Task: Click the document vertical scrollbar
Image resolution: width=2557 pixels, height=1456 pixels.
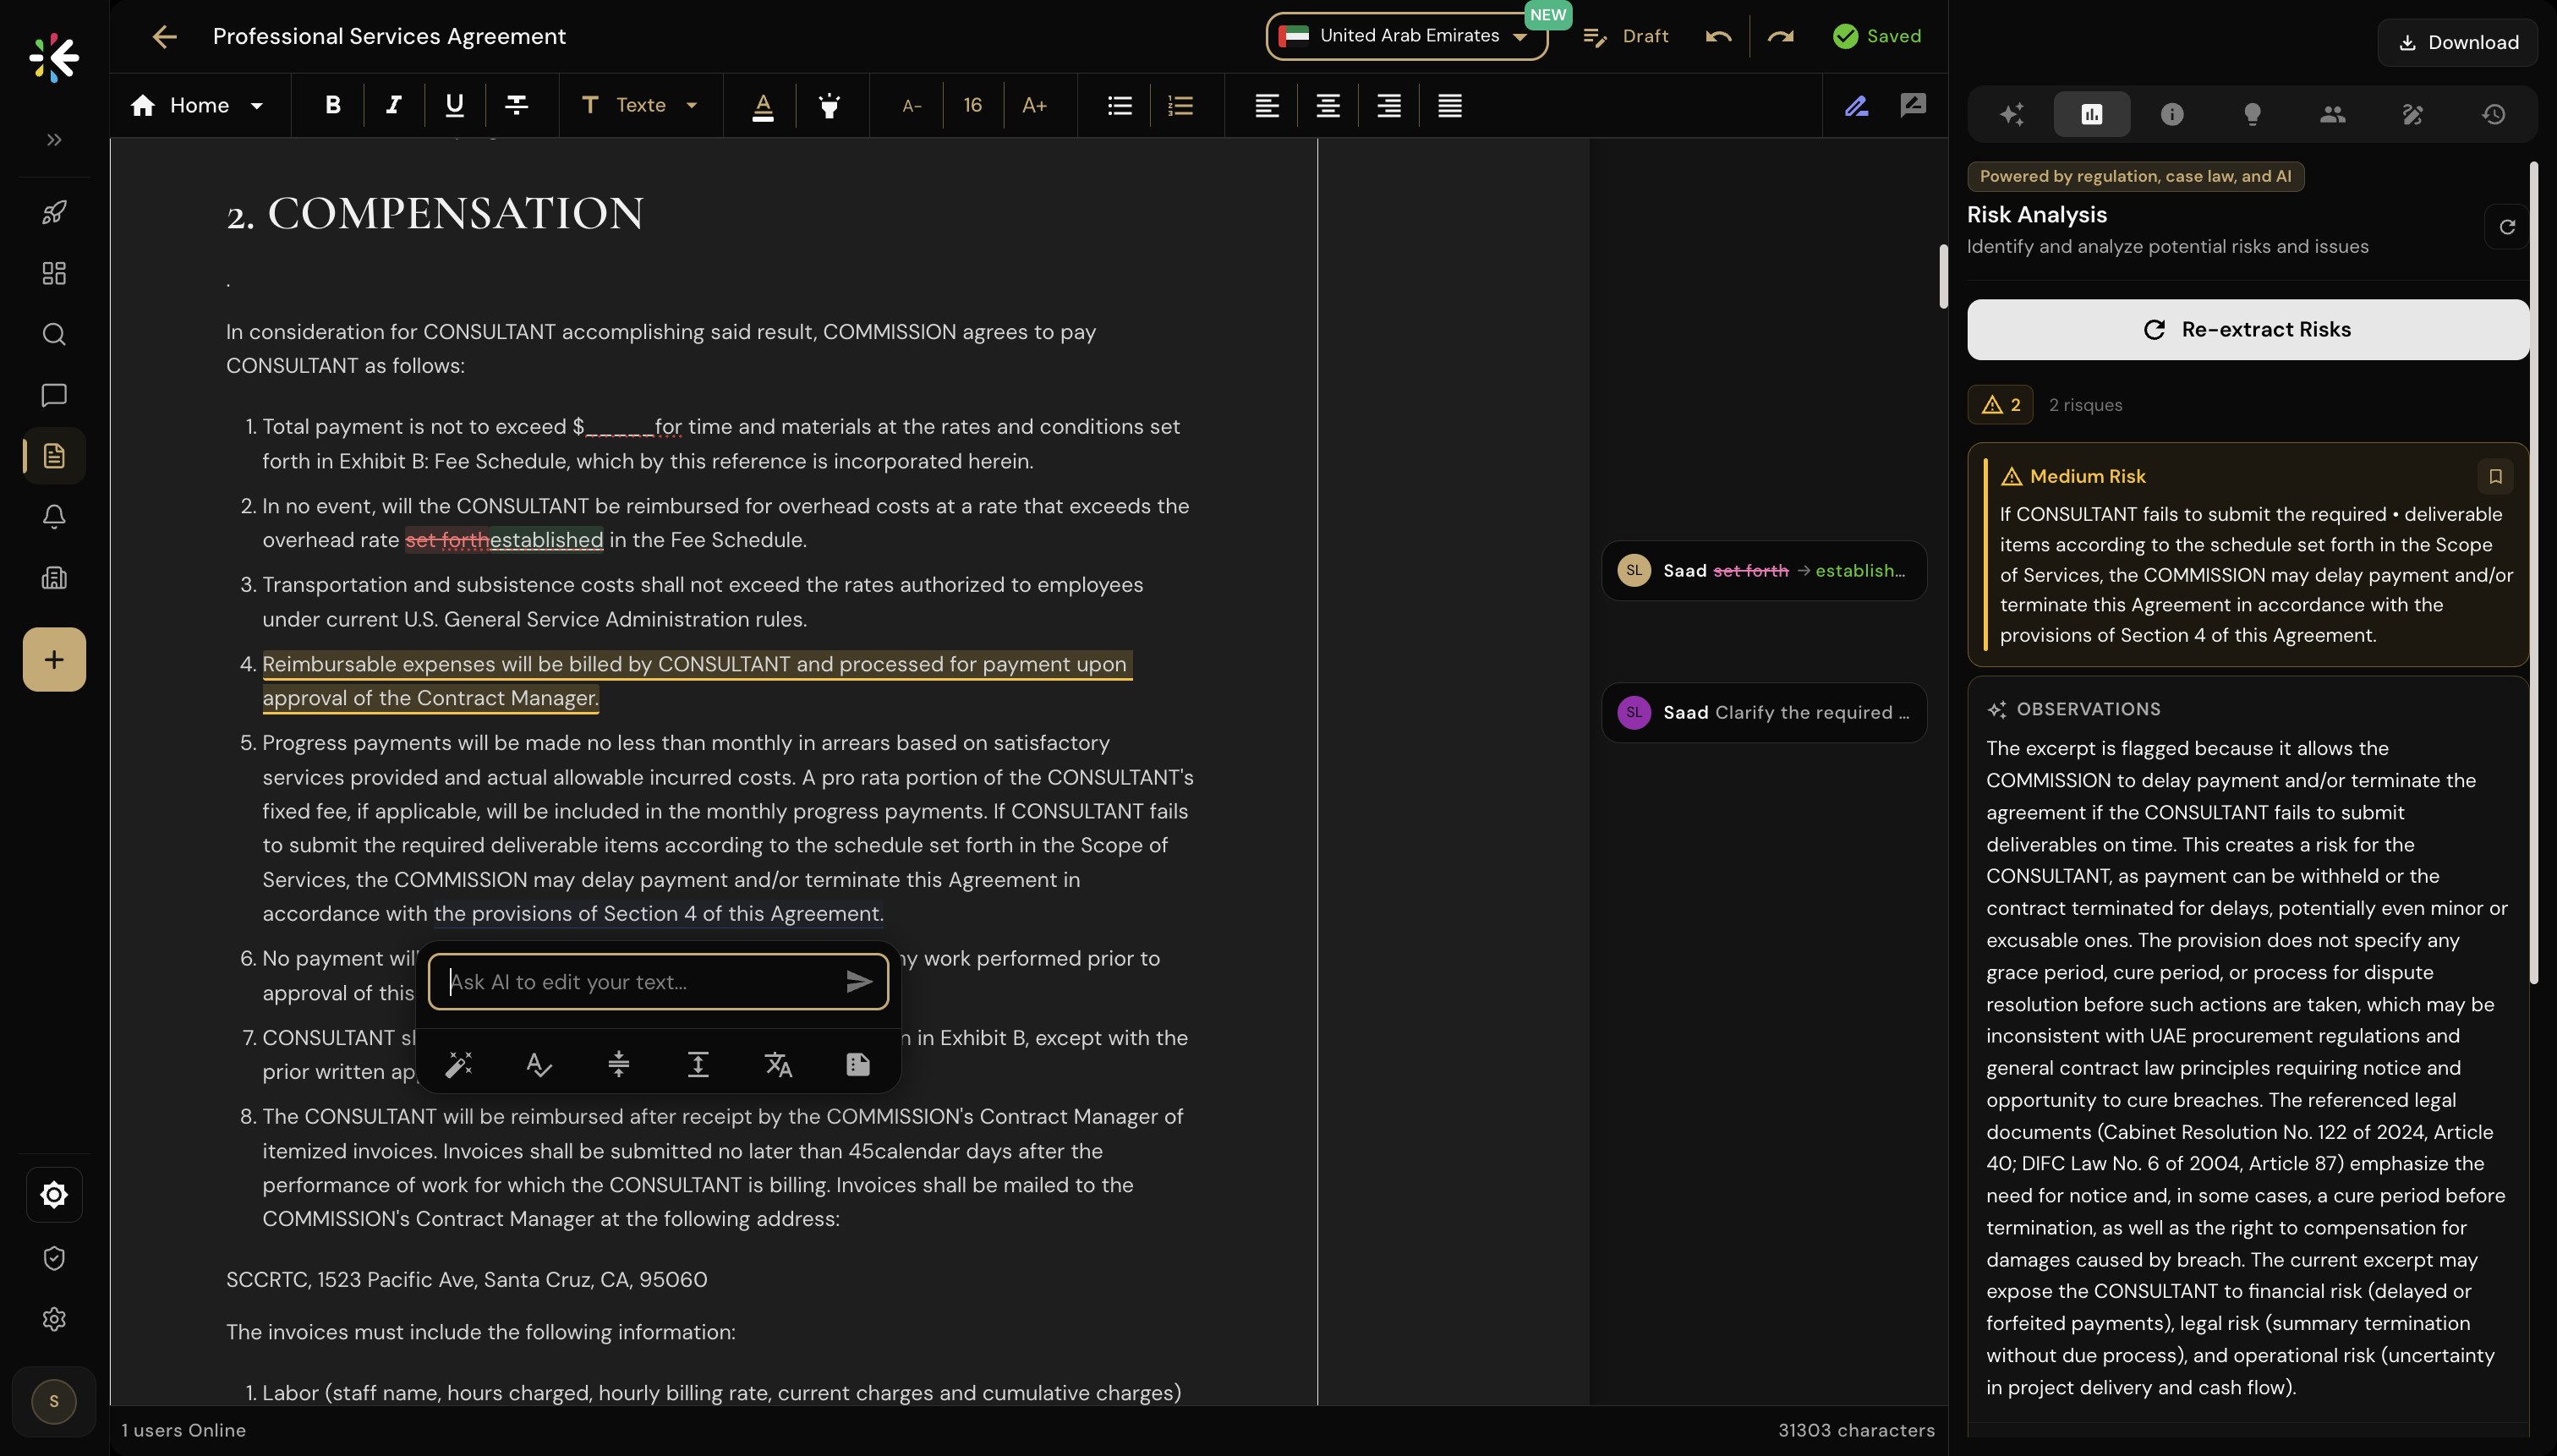Action: click(x=1943, y=277)
